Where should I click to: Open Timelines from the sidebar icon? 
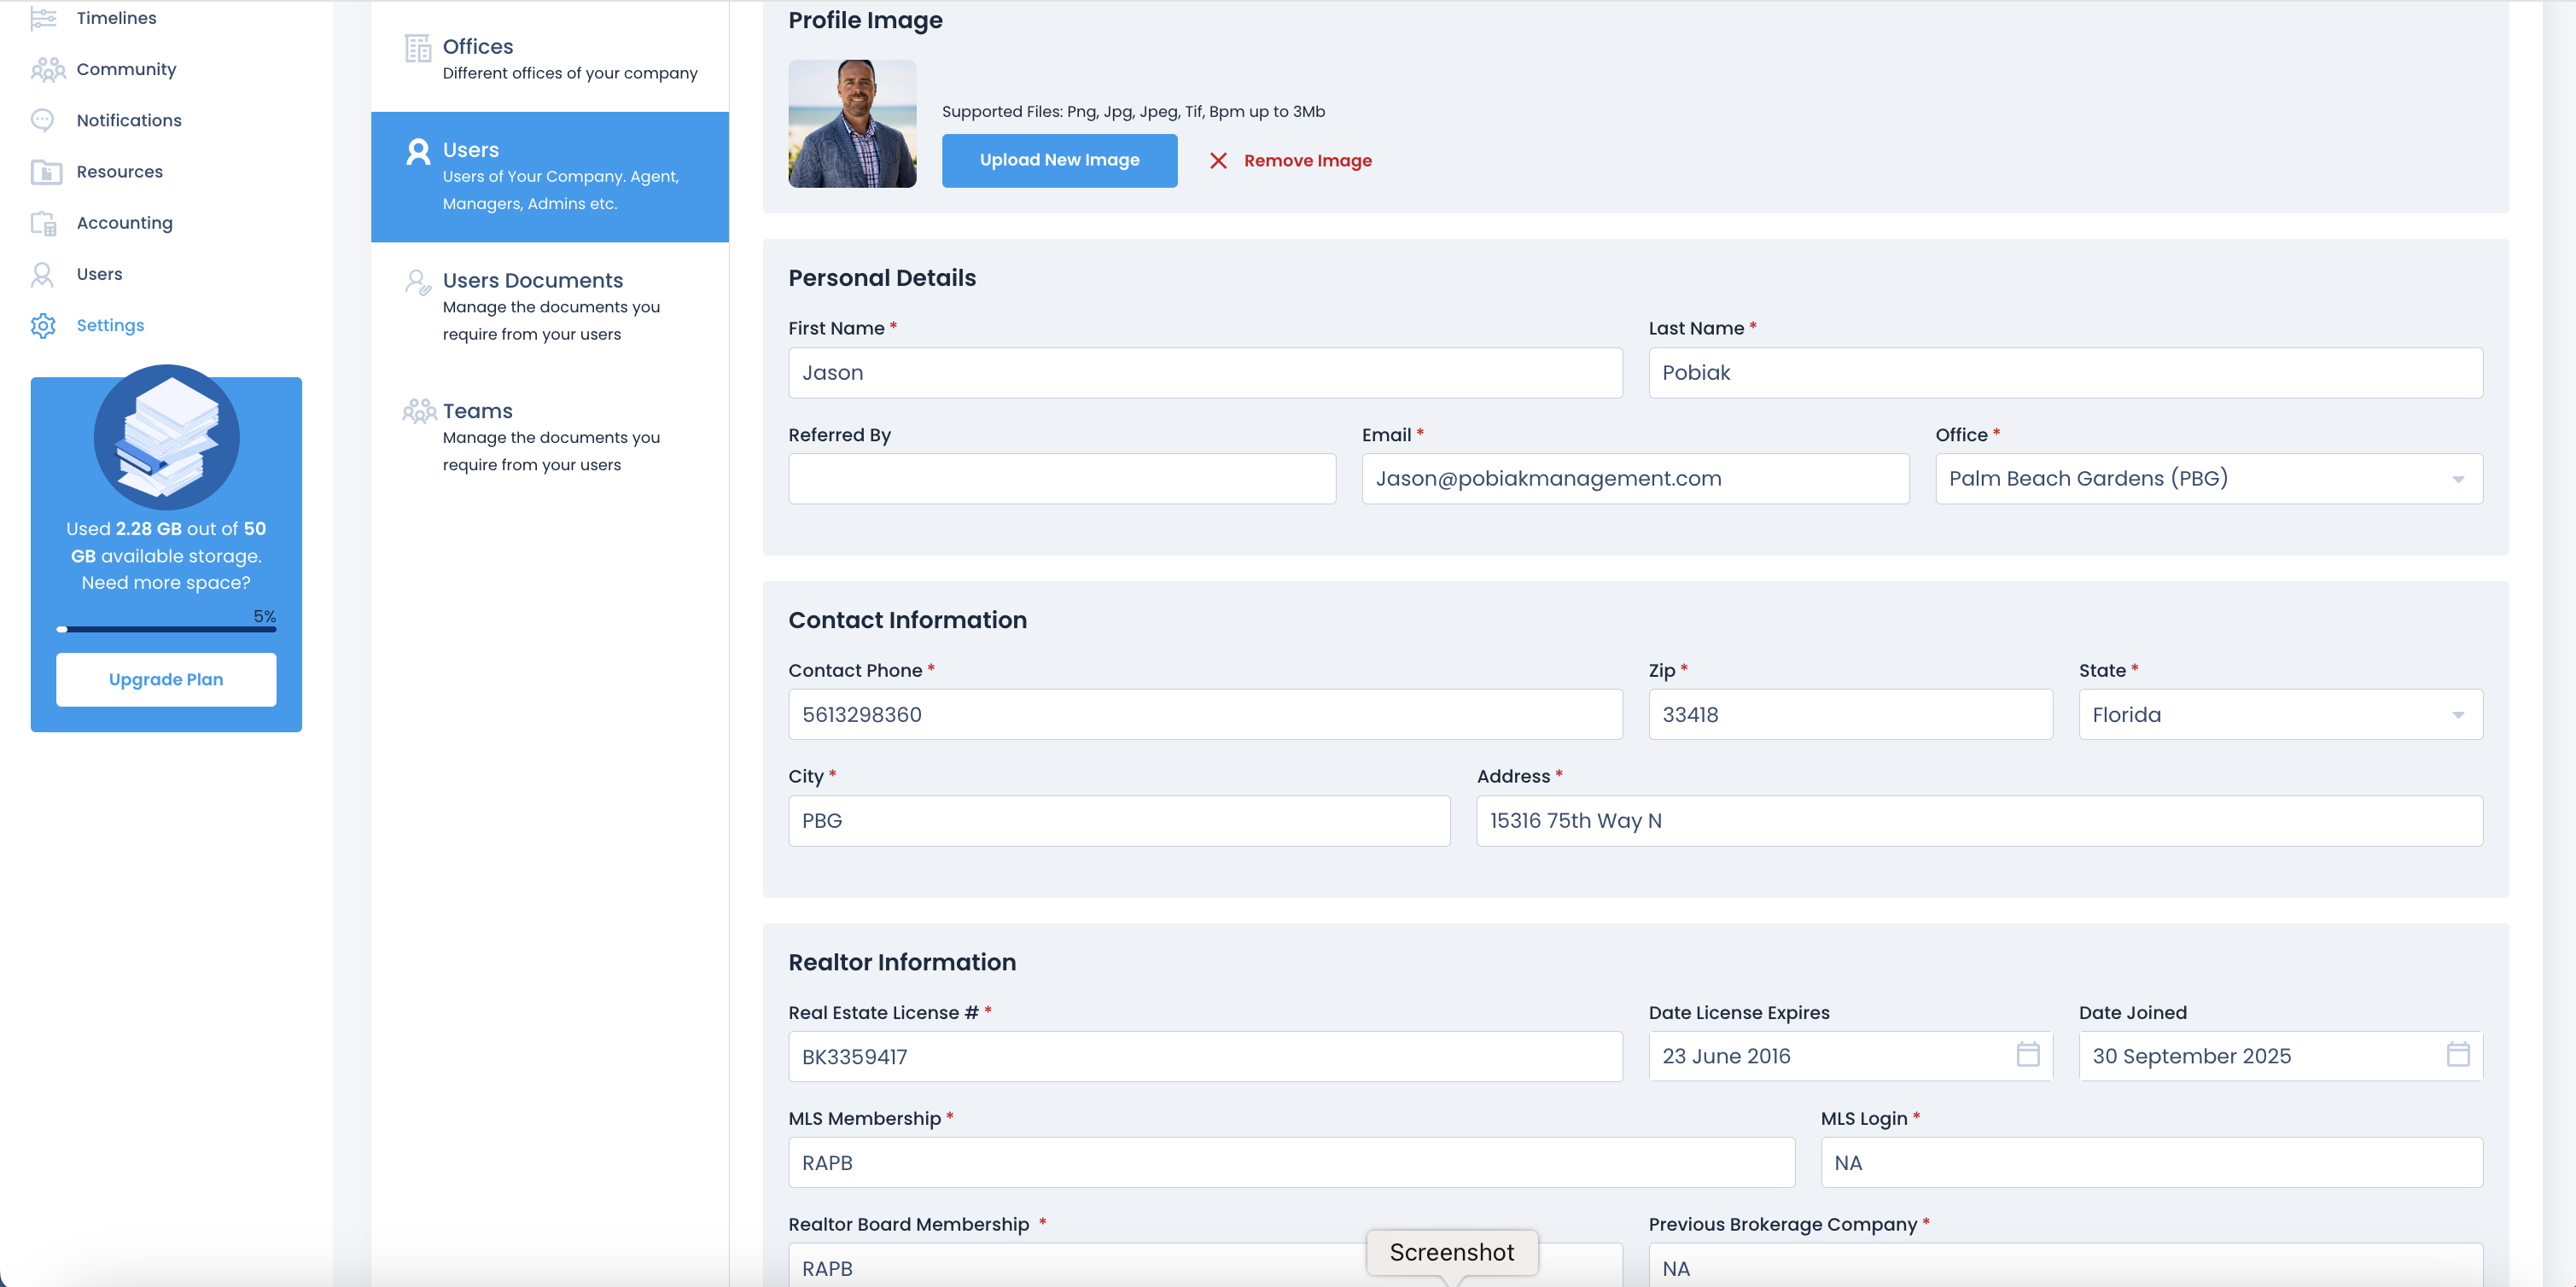click(x=43, y=18)
